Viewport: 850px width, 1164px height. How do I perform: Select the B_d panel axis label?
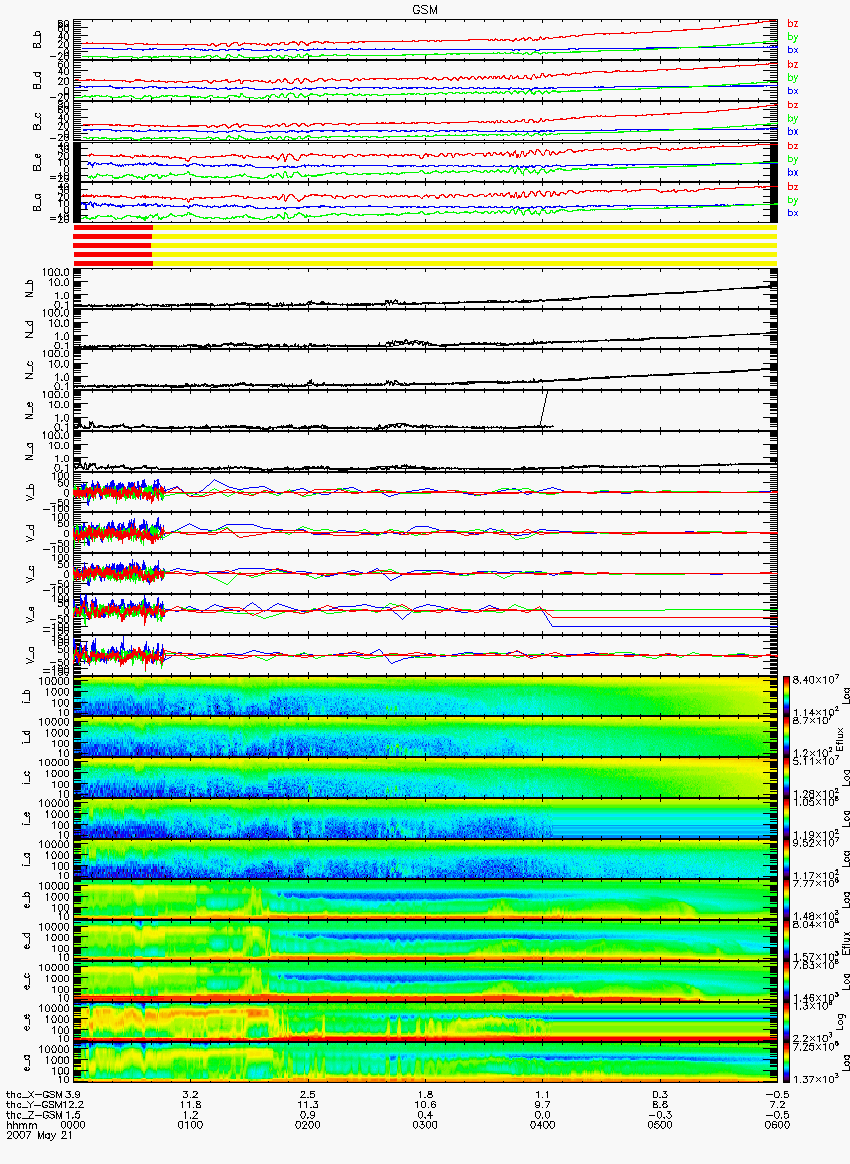37,80
